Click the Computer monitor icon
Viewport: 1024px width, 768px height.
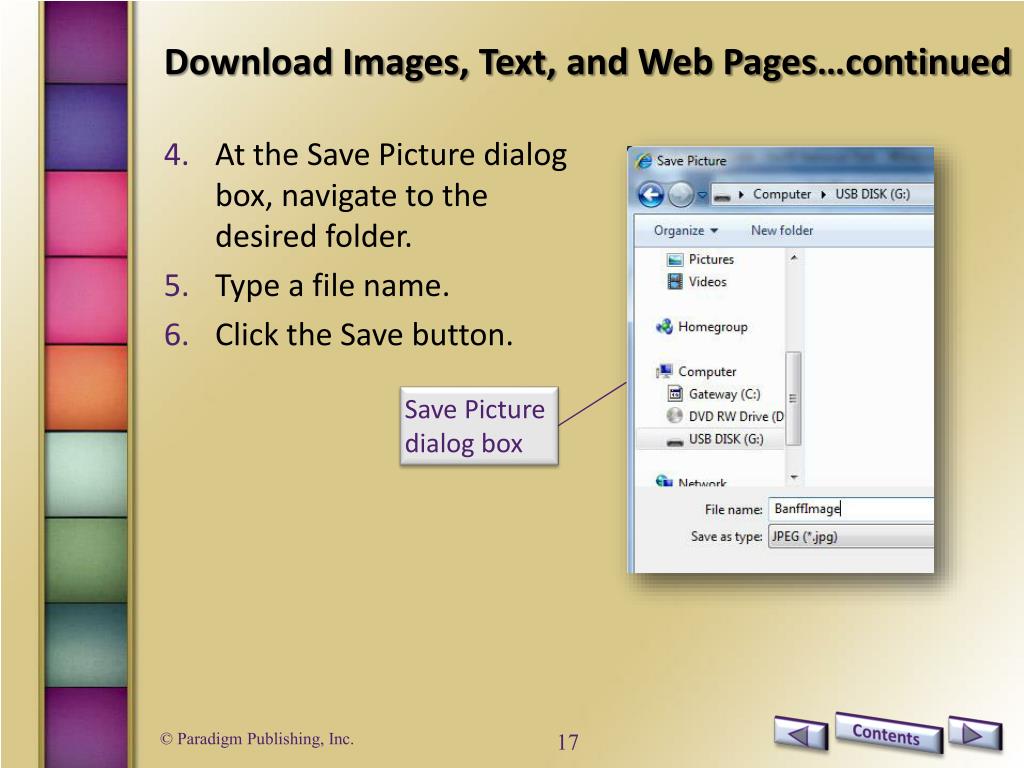point(664,372)
